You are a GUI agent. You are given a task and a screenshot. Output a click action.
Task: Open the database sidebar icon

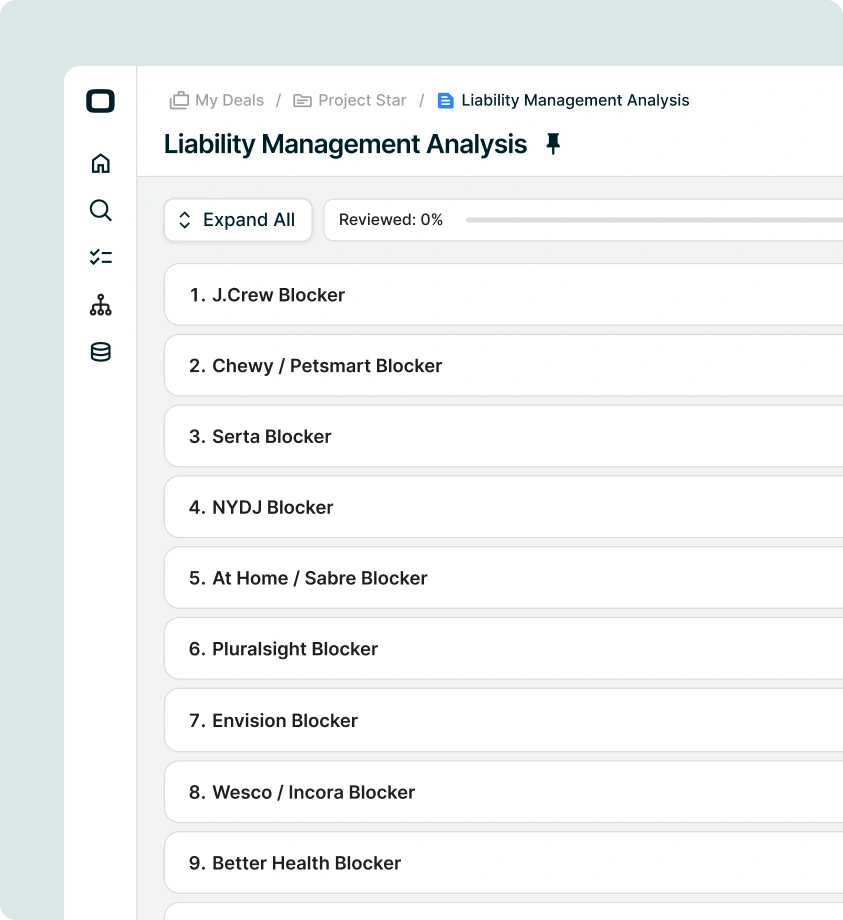coord(100,352)
